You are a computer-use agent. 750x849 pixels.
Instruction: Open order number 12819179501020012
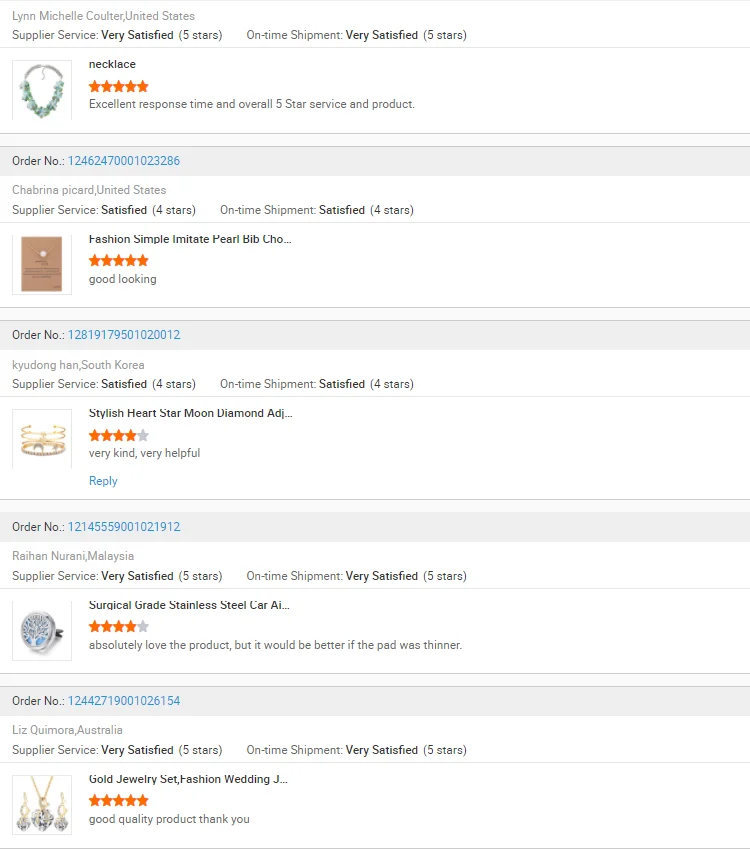tap(123, 335)
